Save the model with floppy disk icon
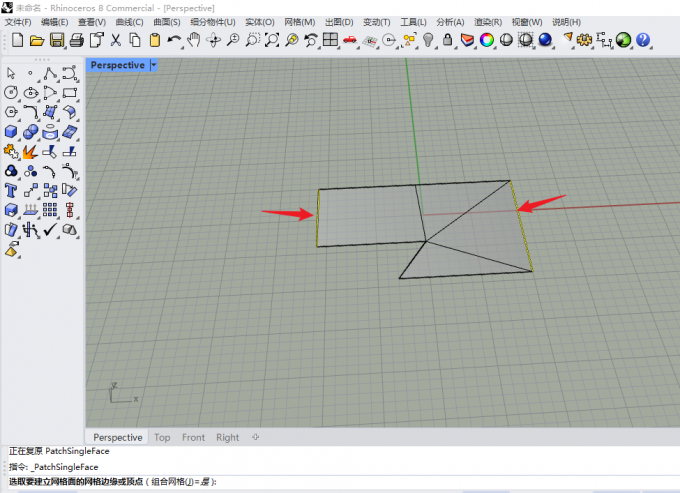The image size is (680, 493). coord(57,40)
